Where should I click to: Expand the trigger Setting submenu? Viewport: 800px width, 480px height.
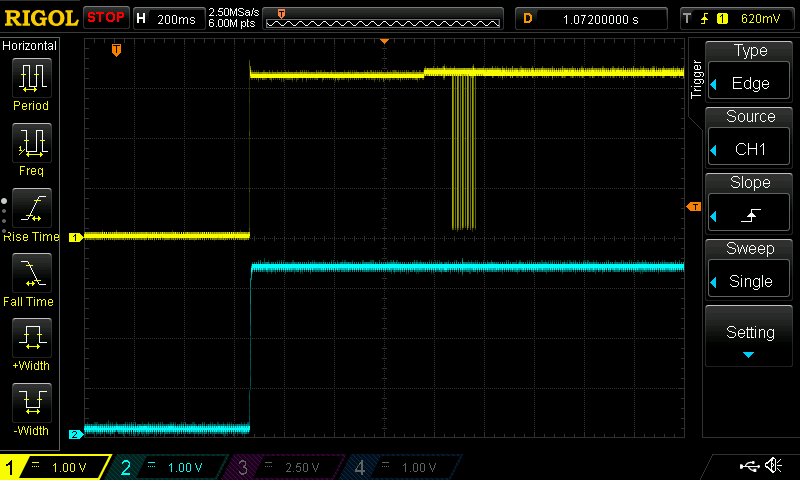749,336
